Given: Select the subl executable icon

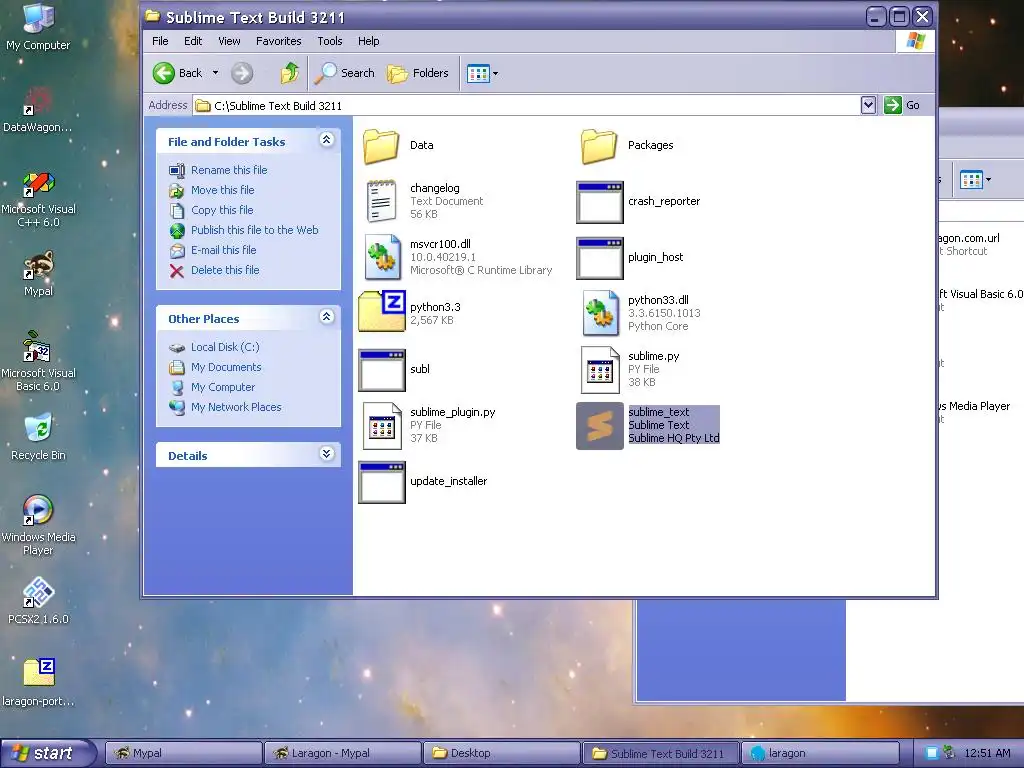Looking at the screenshot, I should pyautogui.click(x=382, y=370).
